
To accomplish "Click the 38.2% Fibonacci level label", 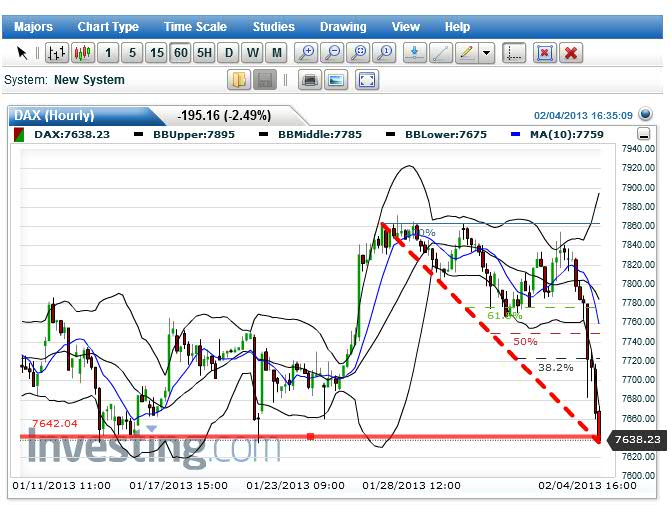I will [x=555, y=368].
